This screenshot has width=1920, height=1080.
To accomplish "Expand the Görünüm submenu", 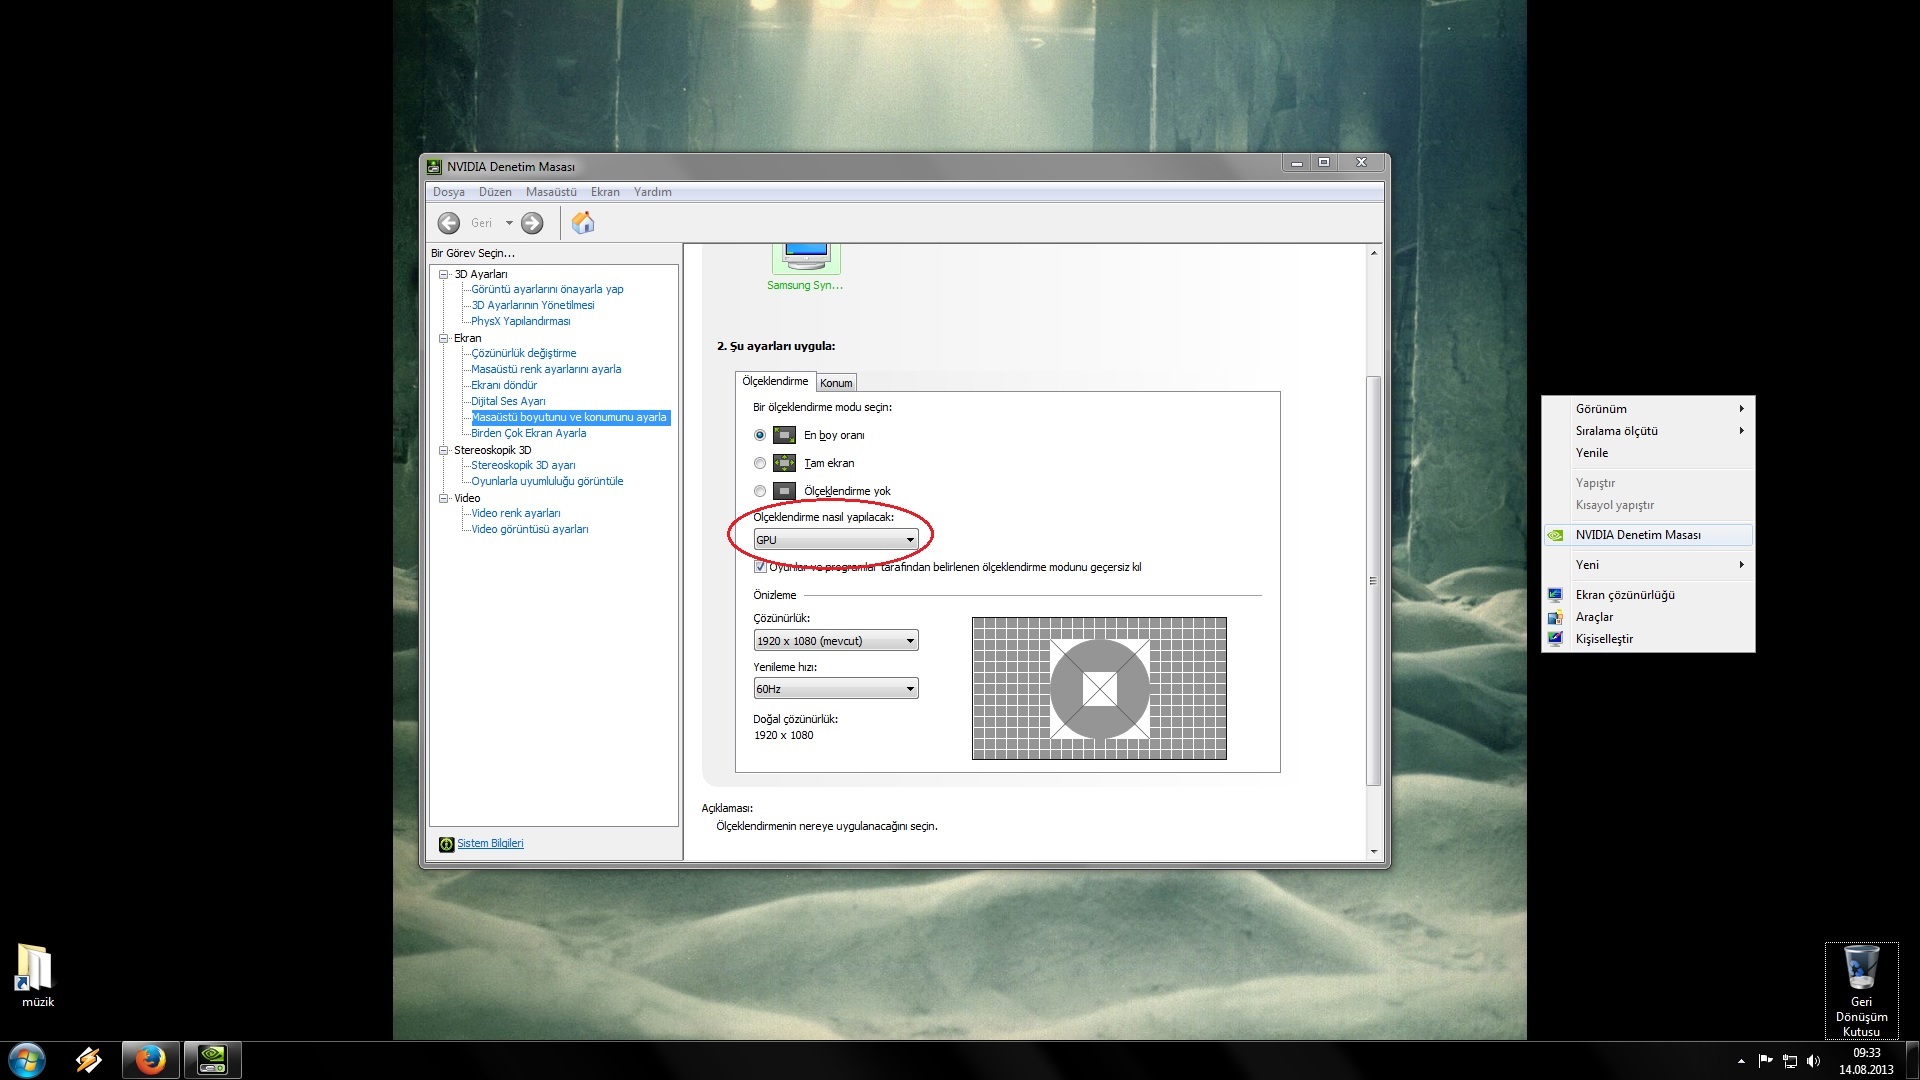I will pyautogui.click(x=1649, y=409).
